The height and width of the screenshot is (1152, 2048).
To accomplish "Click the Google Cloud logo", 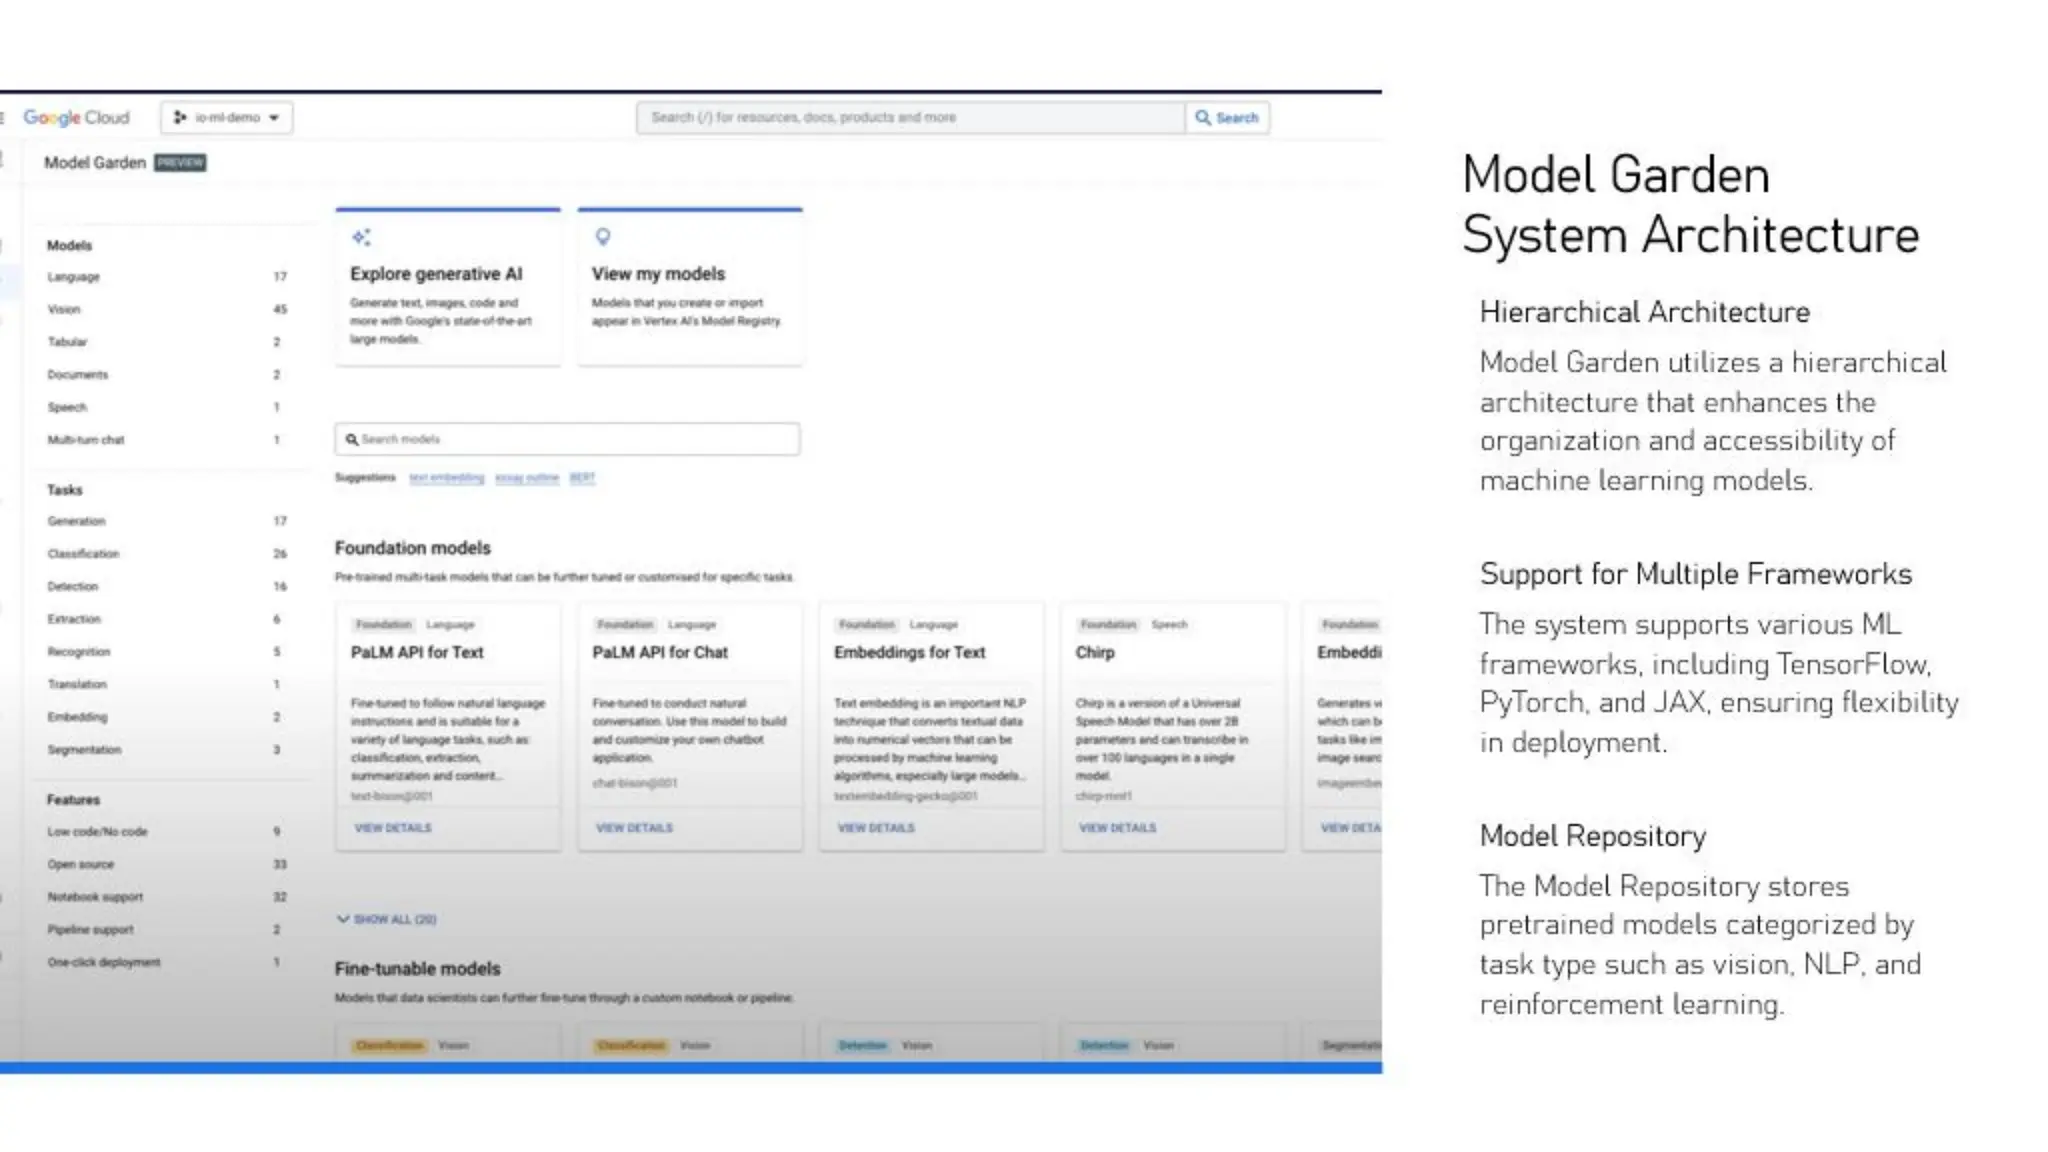I will coord(76,117).
